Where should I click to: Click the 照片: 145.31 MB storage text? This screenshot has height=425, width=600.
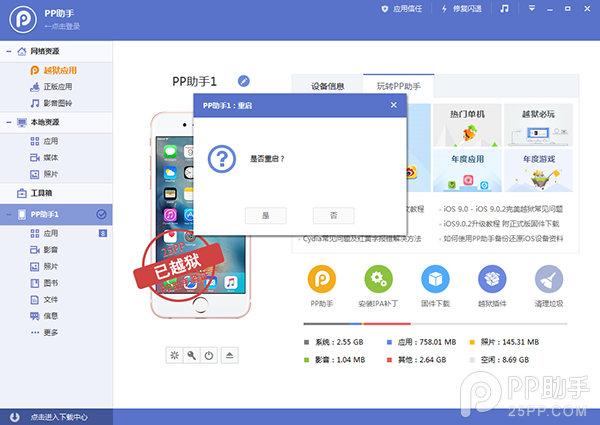click(510, 342)
